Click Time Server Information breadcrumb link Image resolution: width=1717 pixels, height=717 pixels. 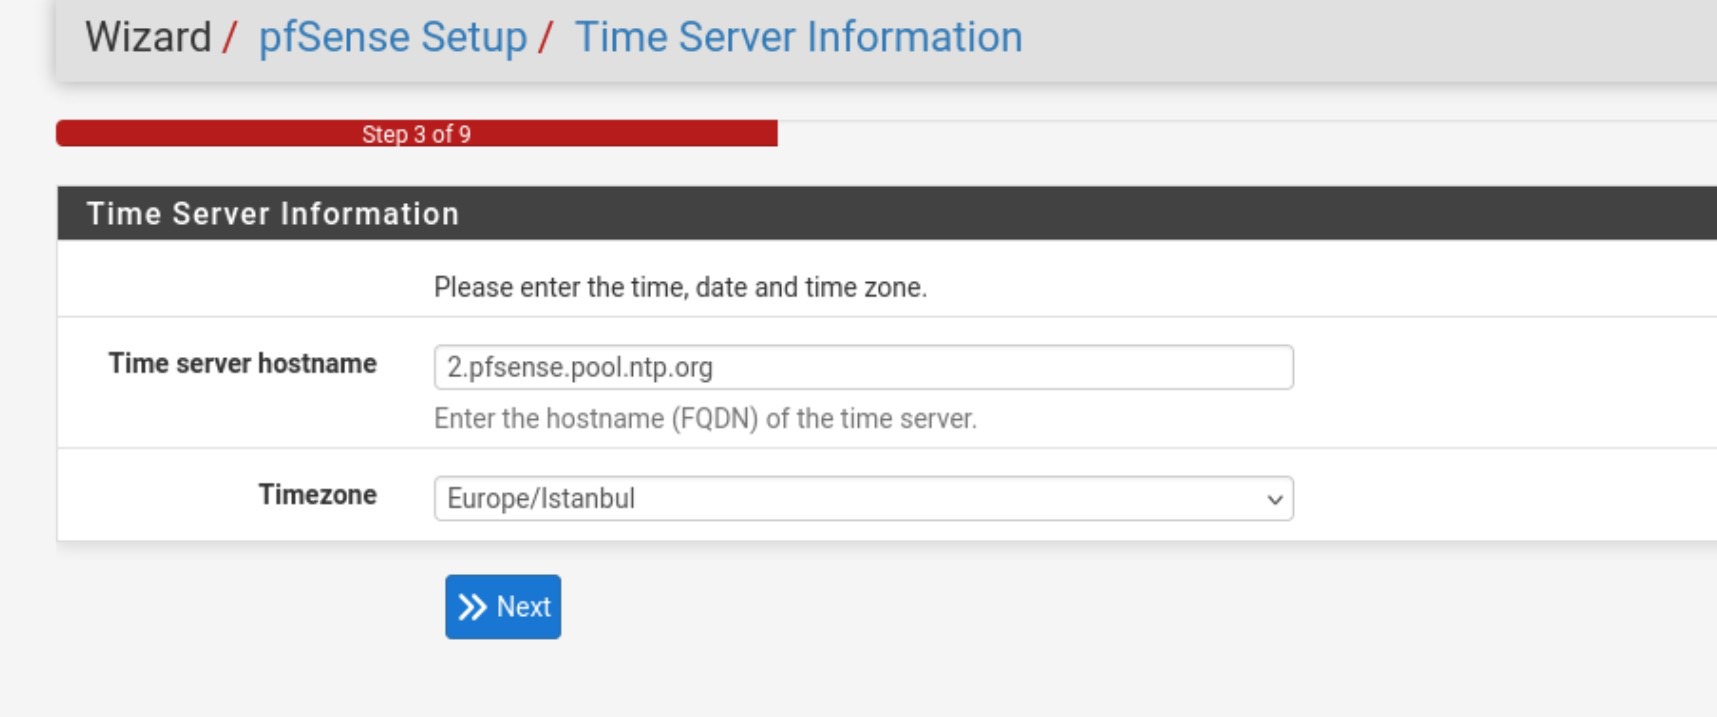pos(799,37)
